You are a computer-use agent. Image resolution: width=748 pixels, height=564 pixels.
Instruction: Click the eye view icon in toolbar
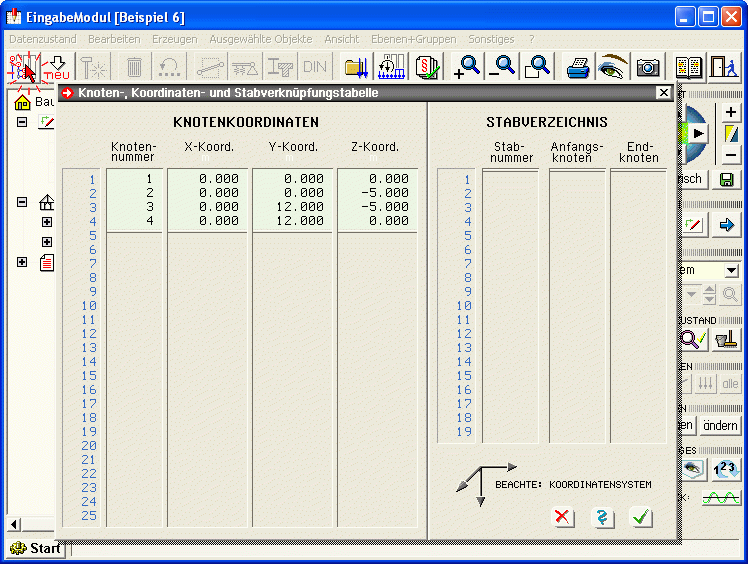point(612,67)
